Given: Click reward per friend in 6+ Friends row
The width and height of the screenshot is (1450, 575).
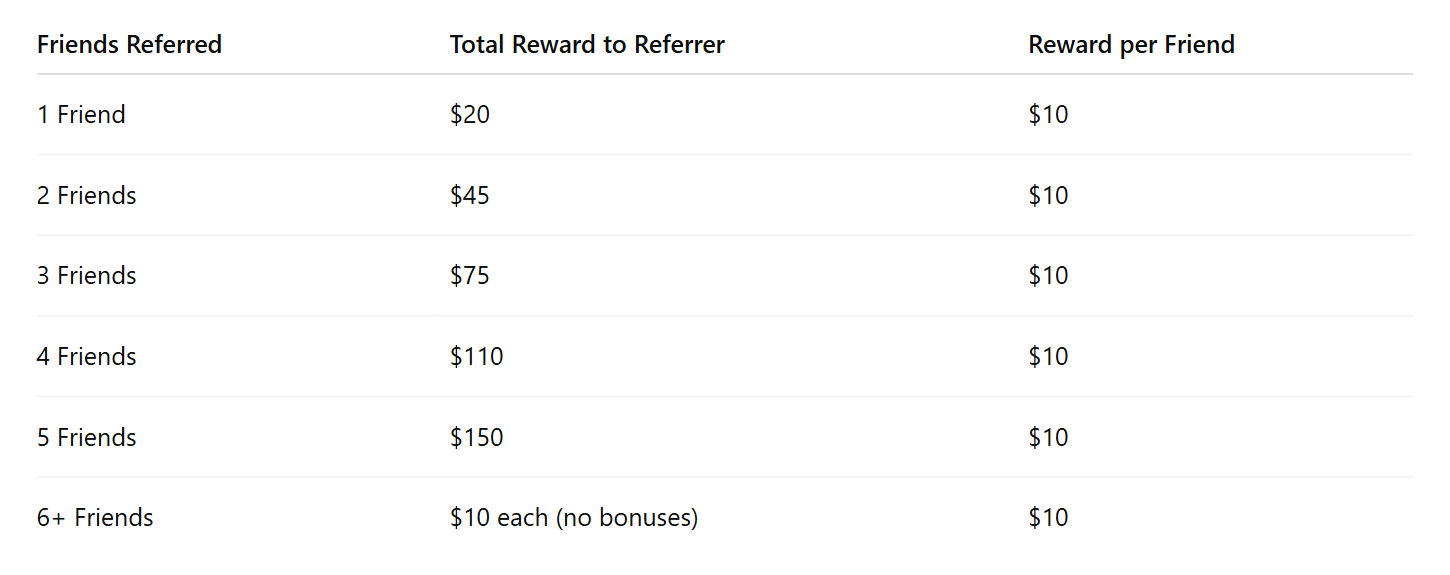Looking at the screenshot, I should pos(1048,518).
